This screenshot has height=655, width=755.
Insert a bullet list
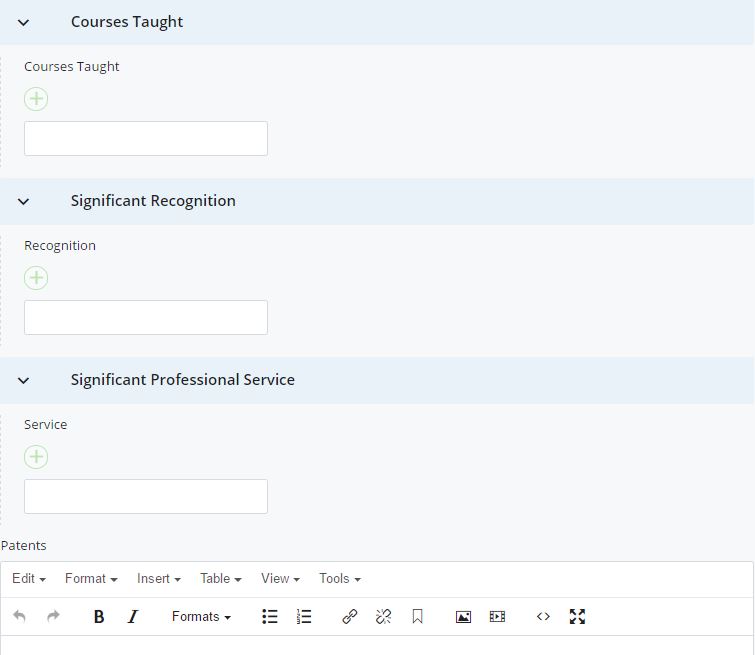pyautogui.click(x=270, y=617)
